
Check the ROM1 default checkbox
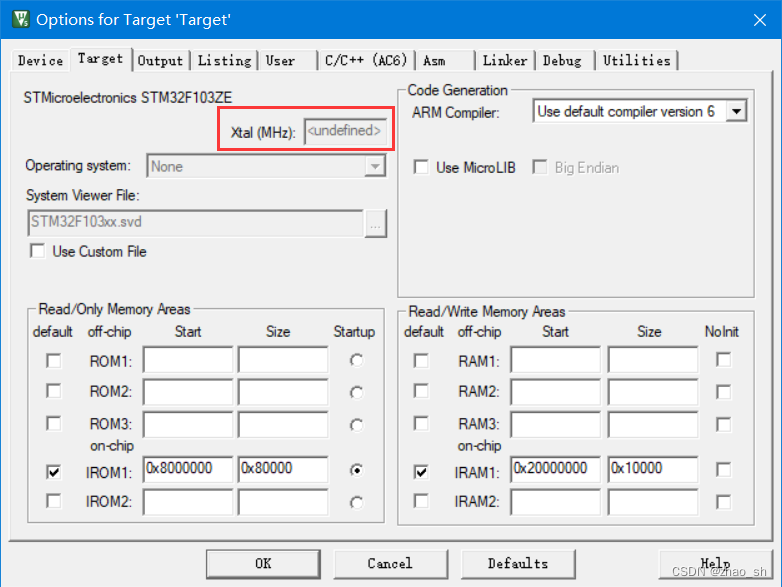(x=54, y=361)
